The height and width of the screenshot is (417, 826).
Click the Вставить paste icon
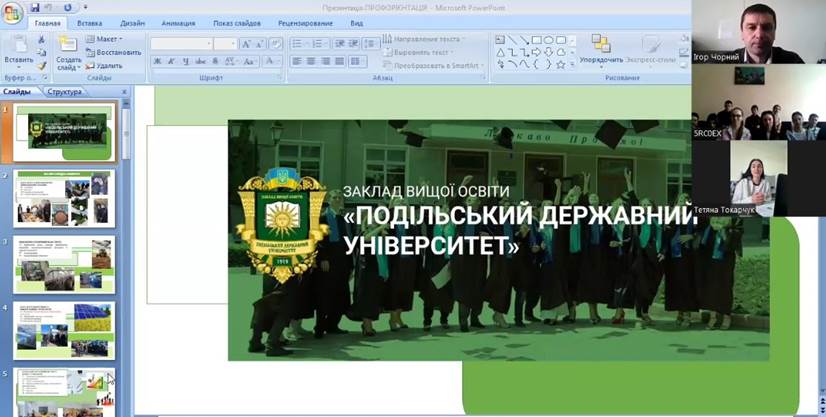(18, 46)
